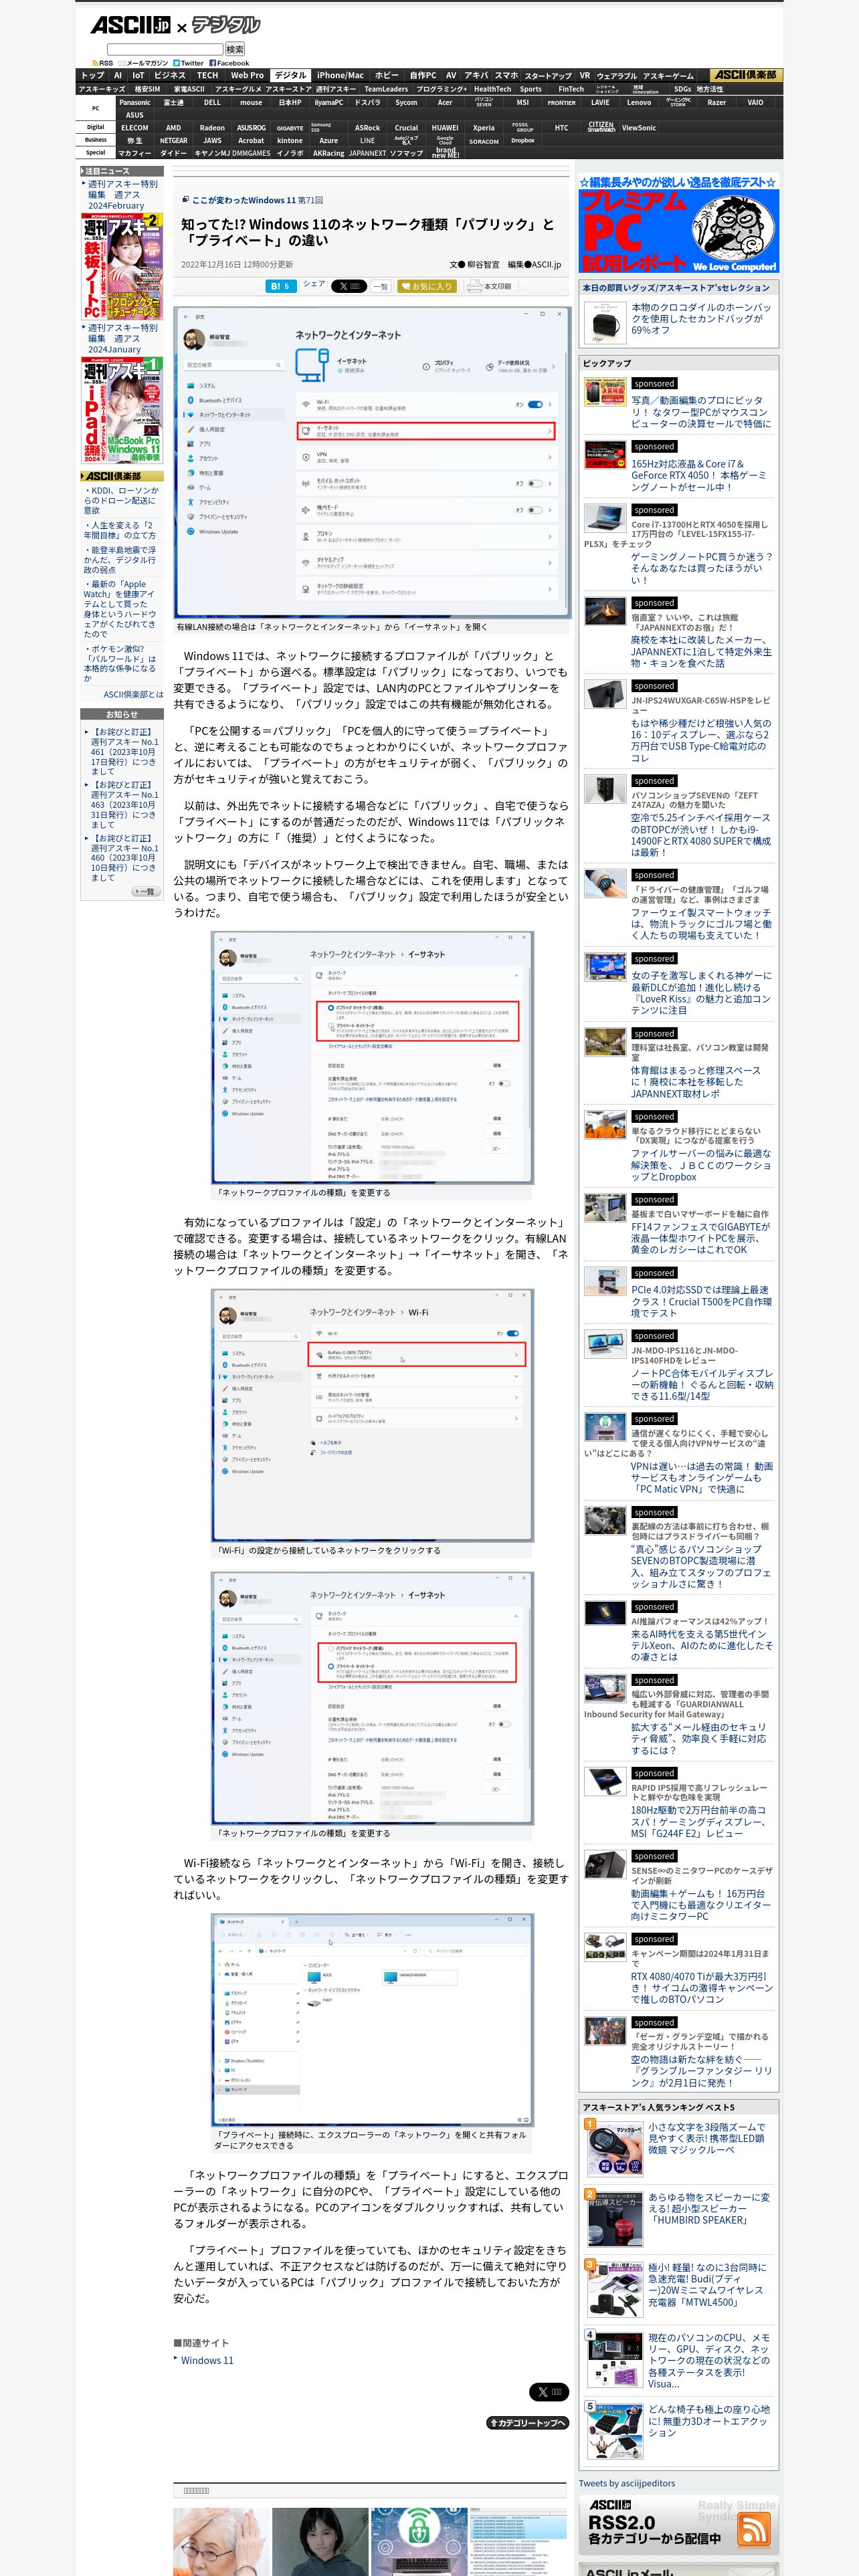The image size is (859, 2576).
Task: Open ranking item 3 MTWL4500 charger link
Action: [707, 2285]
